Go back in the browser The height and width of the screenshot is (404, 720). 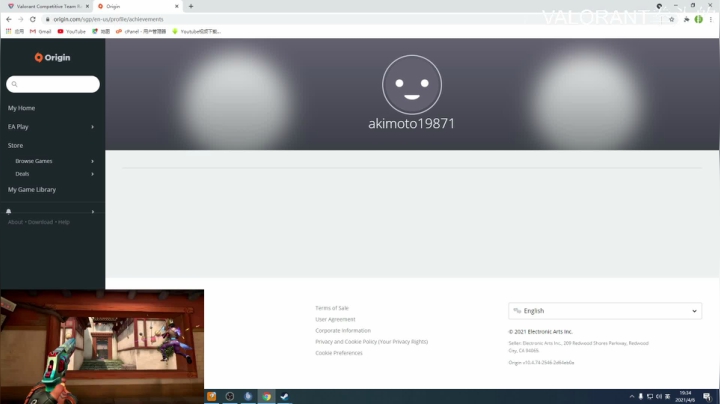point(9,19)
